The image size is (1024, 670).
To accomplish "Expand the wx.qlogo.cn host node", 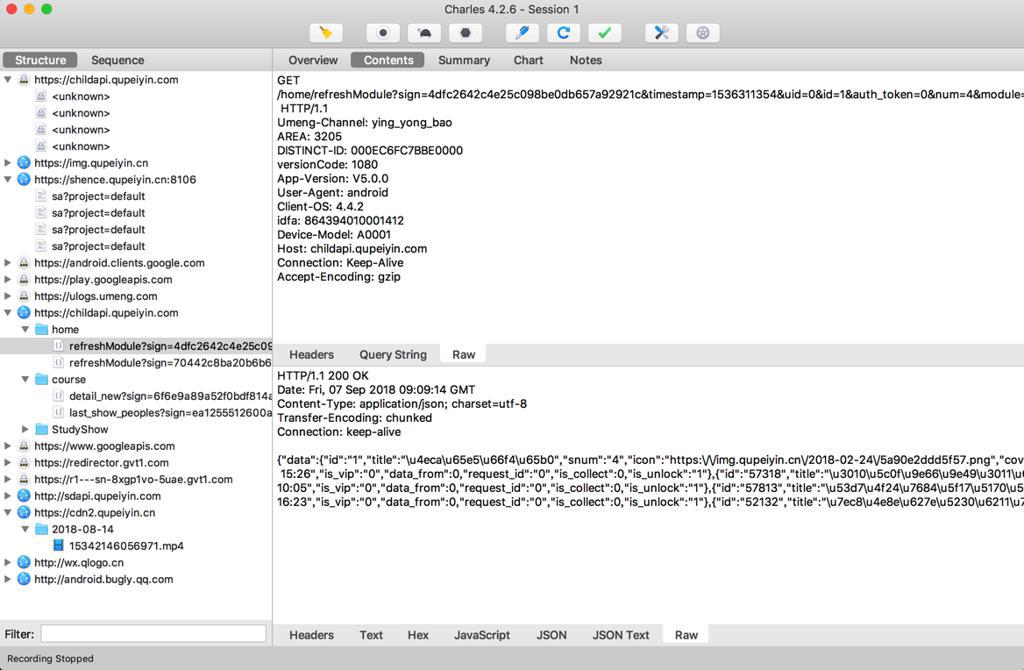I will (x=8, y=562).
